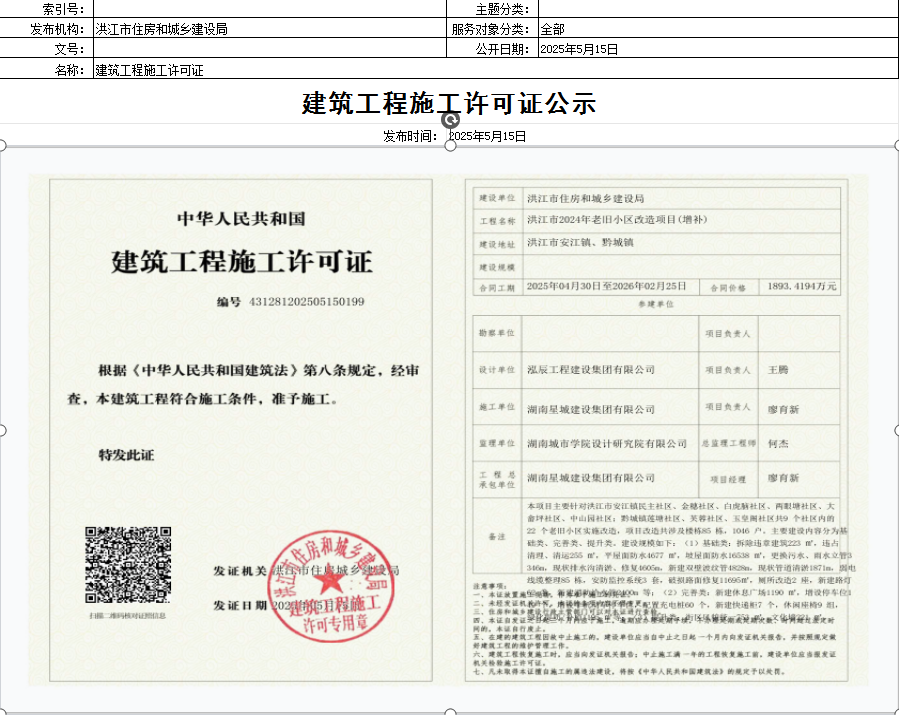Click the red official seal stamp
899x715 pixels.
[327, 589]
